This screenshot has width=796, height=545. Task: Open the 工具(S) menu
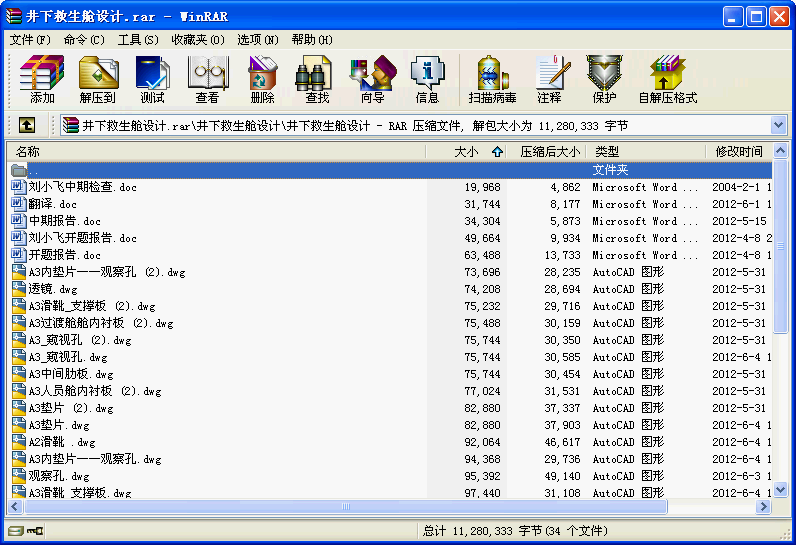click(138, 40)
